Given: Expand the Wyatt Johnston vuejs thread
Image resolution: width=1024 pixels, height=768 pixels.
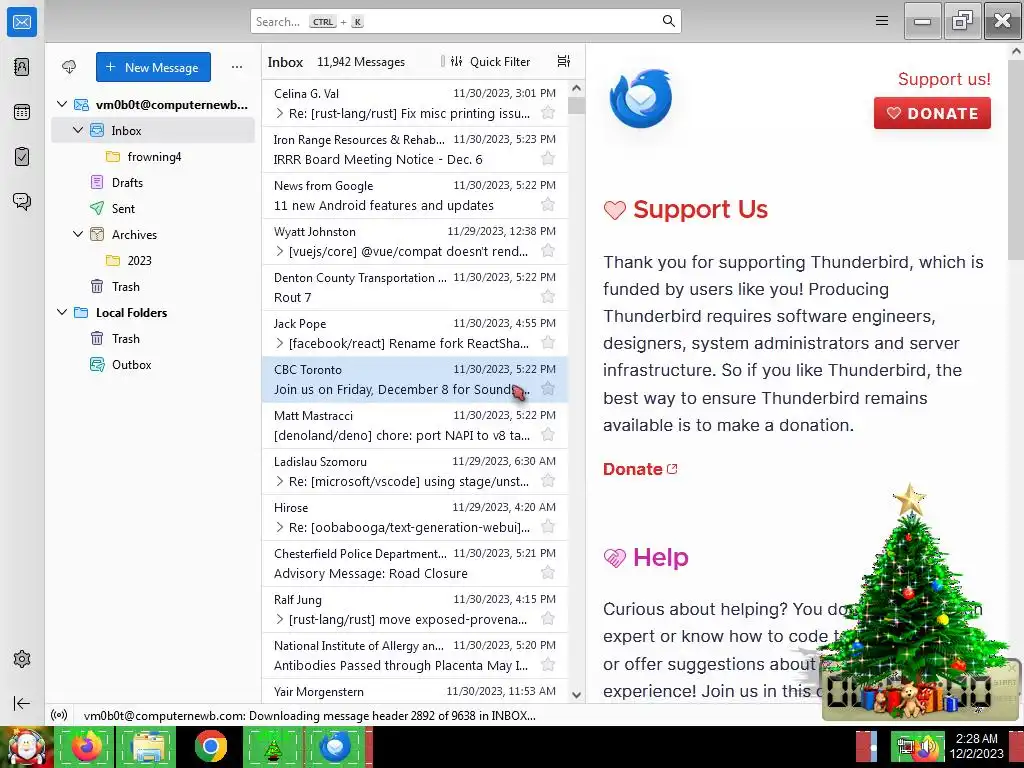Looking at the screenshot, I should (x=280, y=251).
